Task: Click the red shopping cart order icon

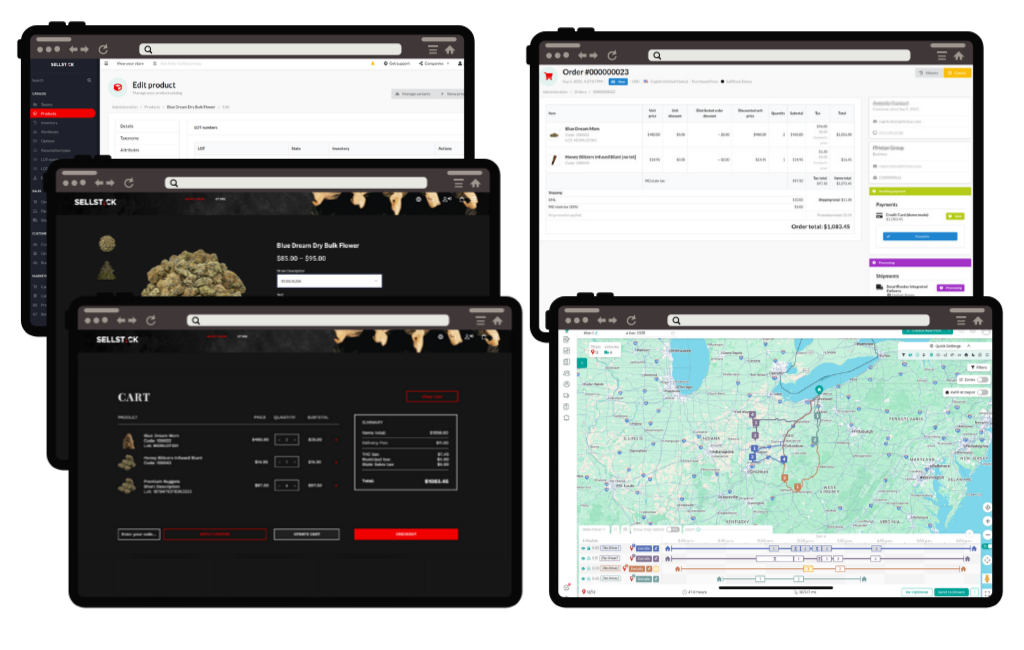Action: pos(548,74)
